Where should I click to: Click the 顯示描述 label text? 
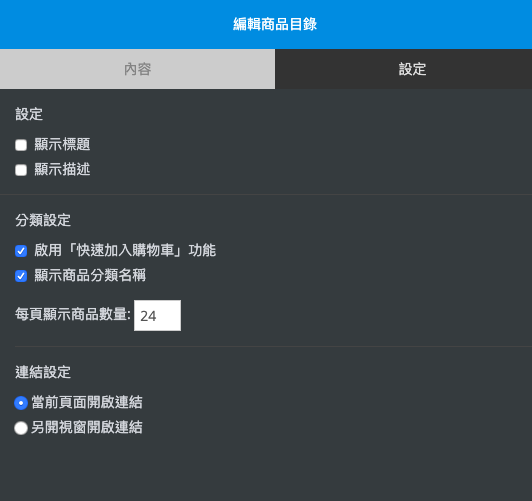[62, 169]
